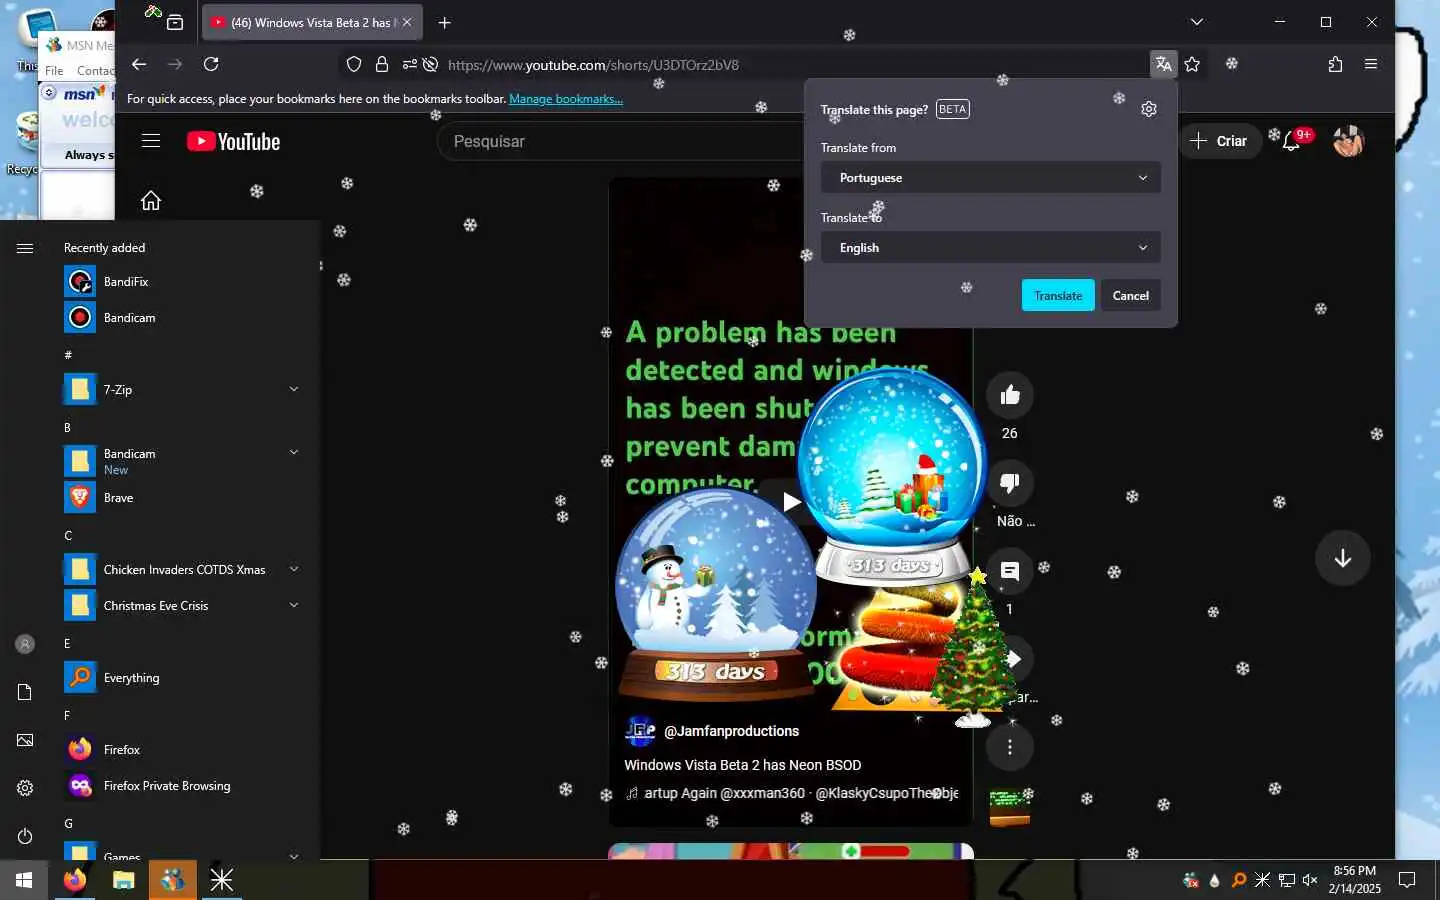1440x900 pixels.
Task: Expand the Bandicam folder group
Action: pyautogui.click(x=294, y=452)
